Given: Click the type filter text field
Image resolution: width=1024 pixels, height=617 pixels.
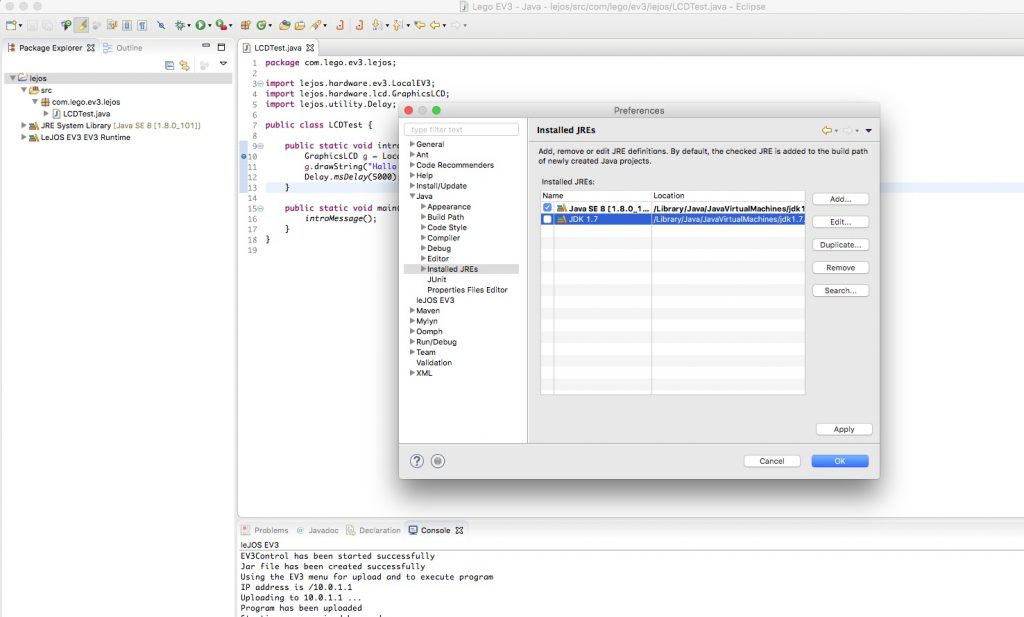Looking at the screenshot, I should coord(461,129).
